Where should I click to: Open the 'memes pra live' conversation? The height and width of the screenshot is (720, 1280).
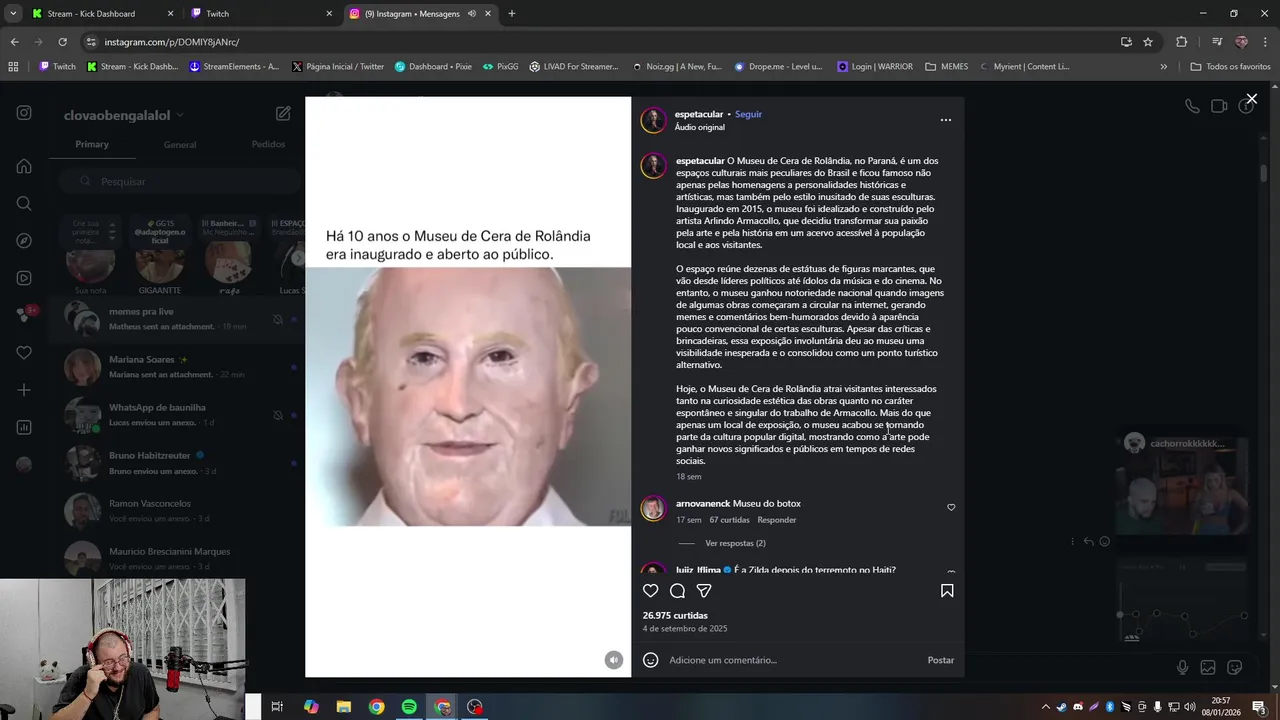pos(177,319)
